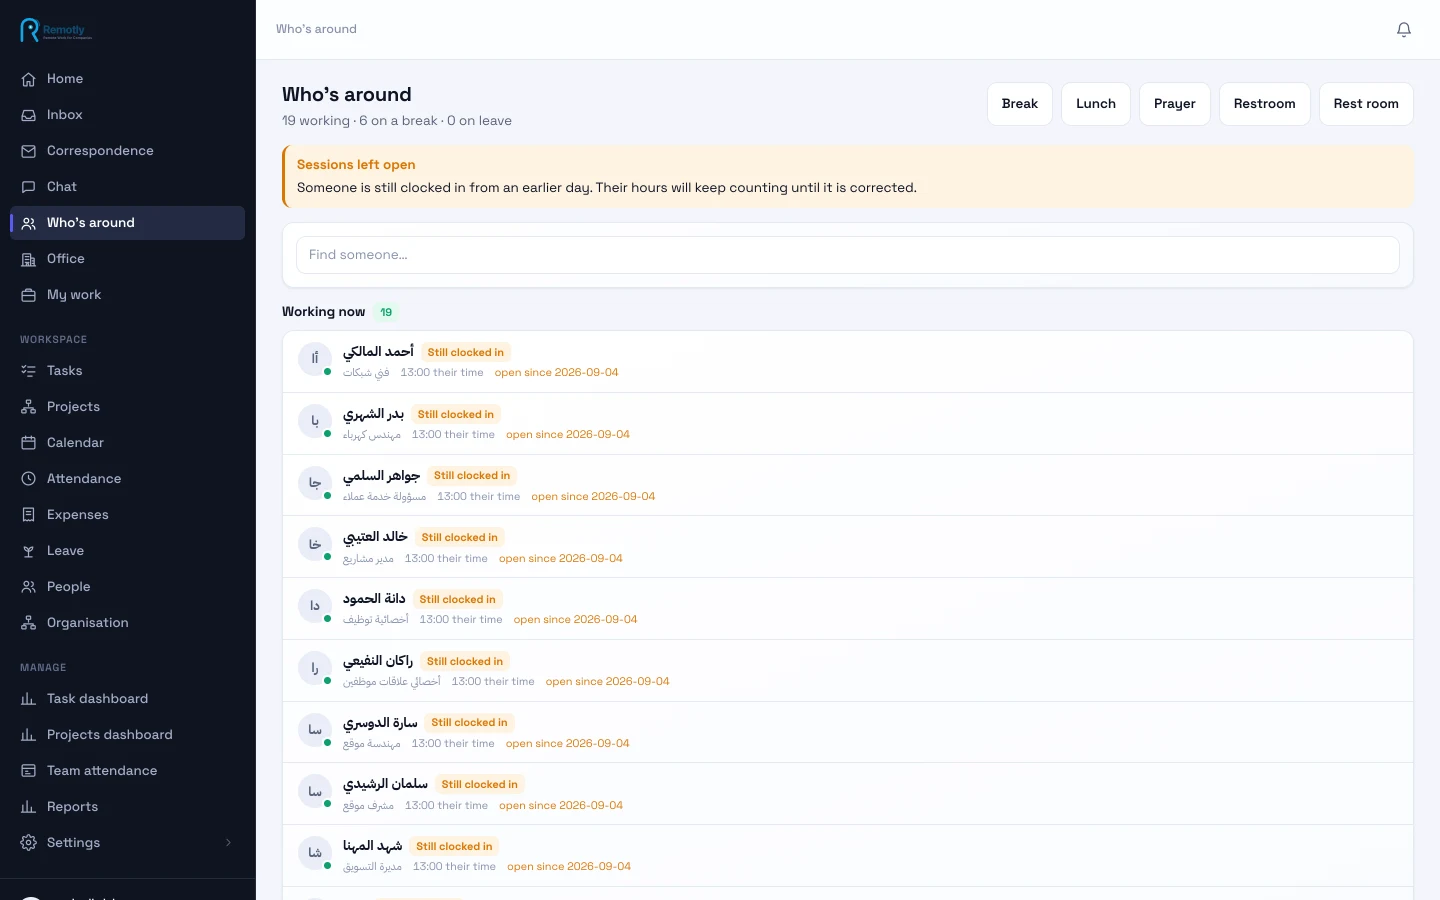Viewport: 1440px width, 900px height.
Task: Start a Break
Action: [x=1020, y=104]
